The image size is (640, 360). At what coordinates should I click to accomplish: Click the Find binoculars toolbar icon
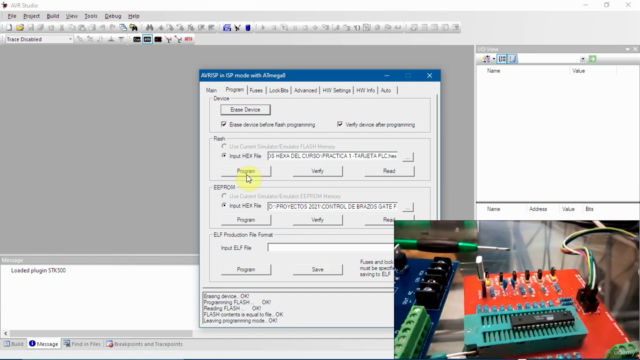[149, 27]
